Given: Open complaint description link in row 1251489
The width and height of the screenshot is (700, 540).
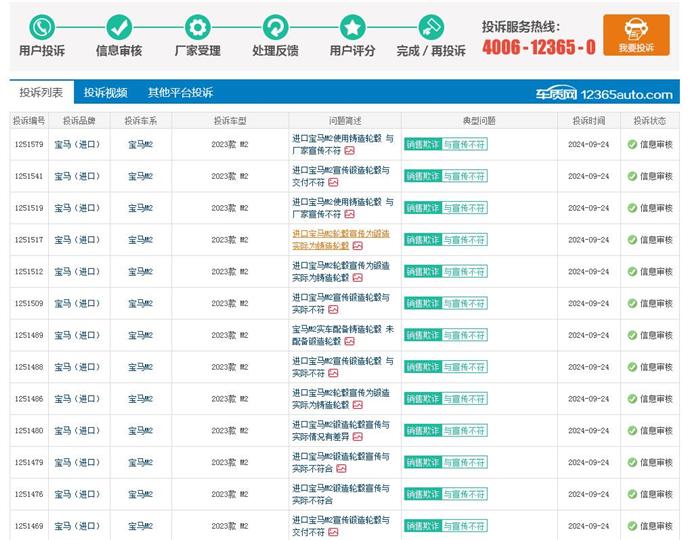Looking at the screenshot, I should (x=343, y=335).
